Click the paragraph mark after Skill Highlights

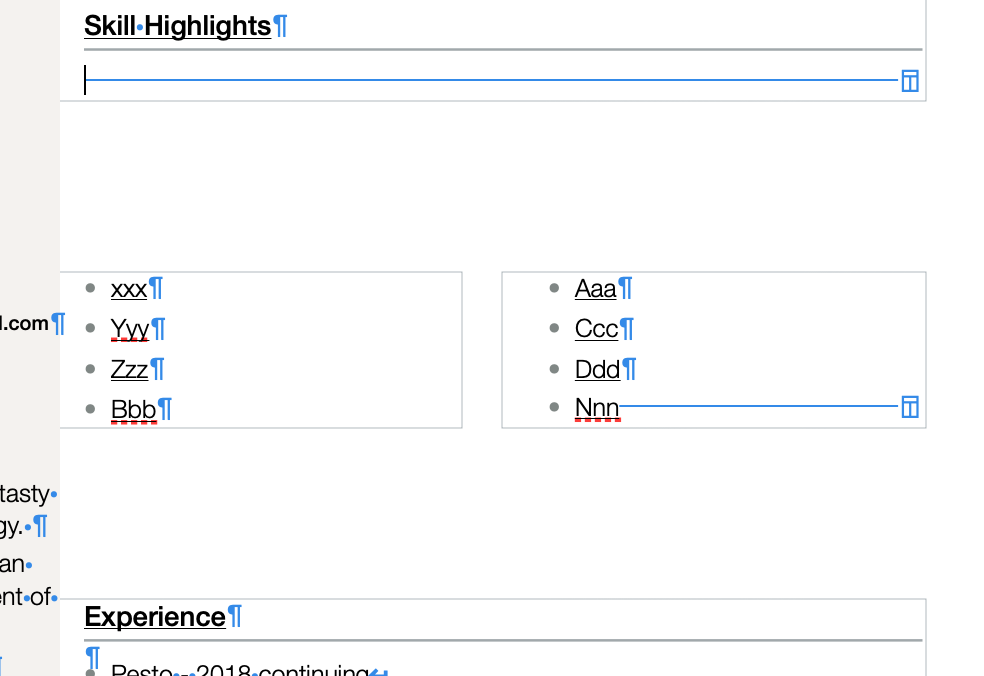(281, 26)
